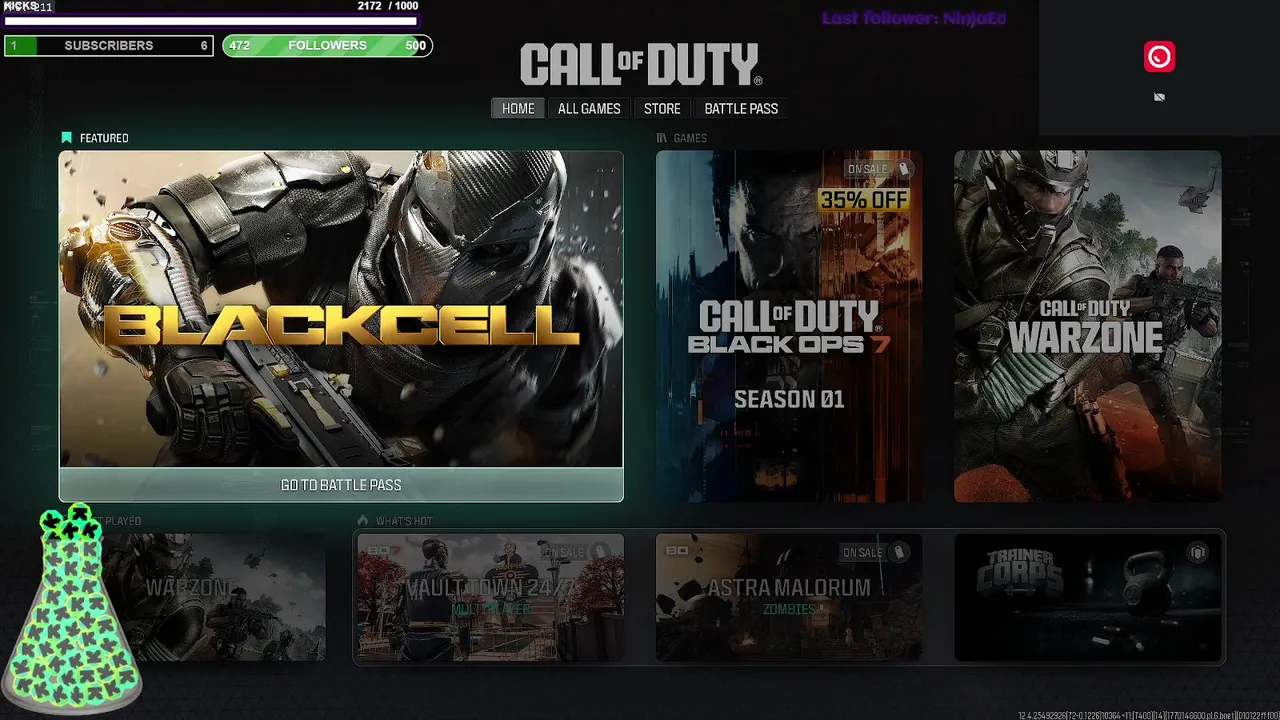Open the last played Warzone tile
The height and width of the screenshot is (720, 1280).
tap(192, 597)
